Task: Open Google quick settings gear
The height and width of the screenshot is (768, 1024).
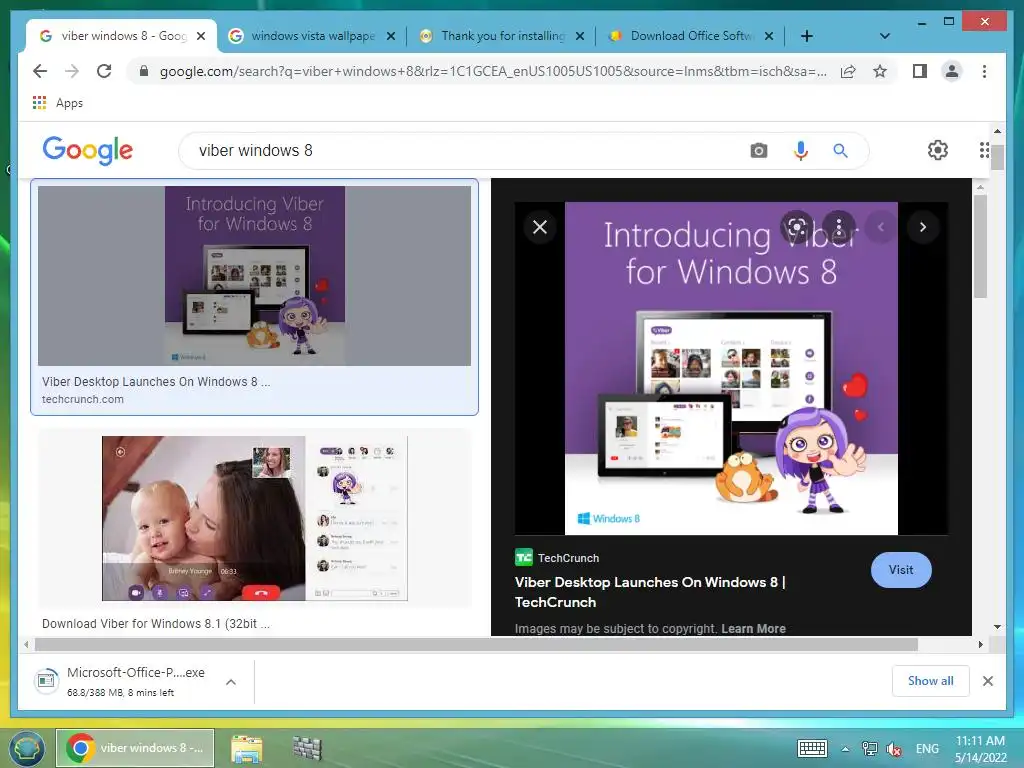Action: coord(938,150)
